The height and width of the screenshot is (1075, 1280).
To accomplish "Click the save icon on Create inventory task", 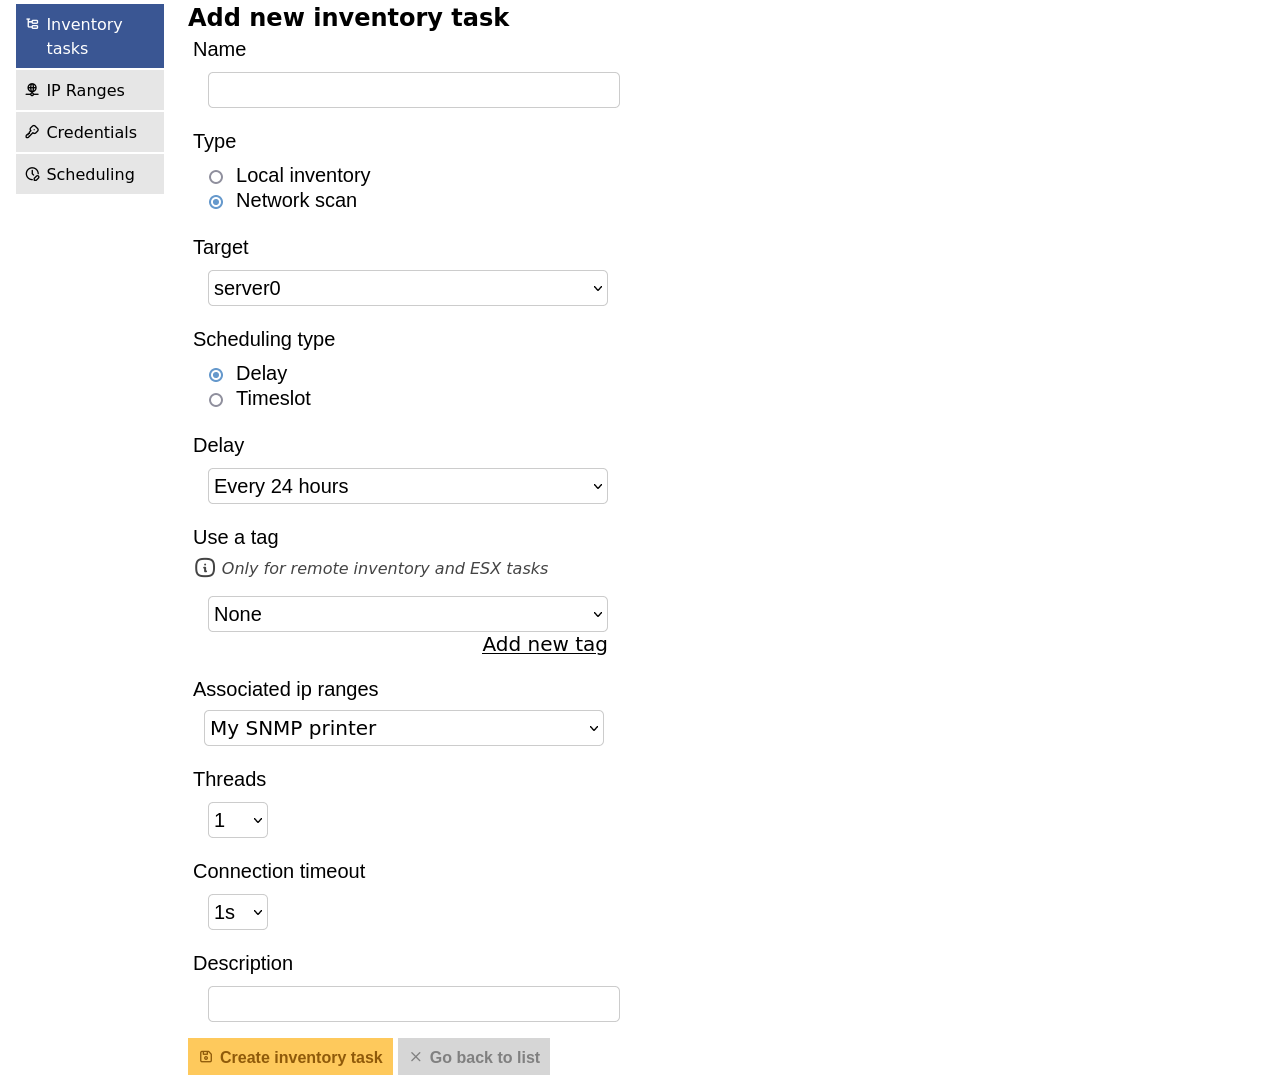I will click(206, 1057).
